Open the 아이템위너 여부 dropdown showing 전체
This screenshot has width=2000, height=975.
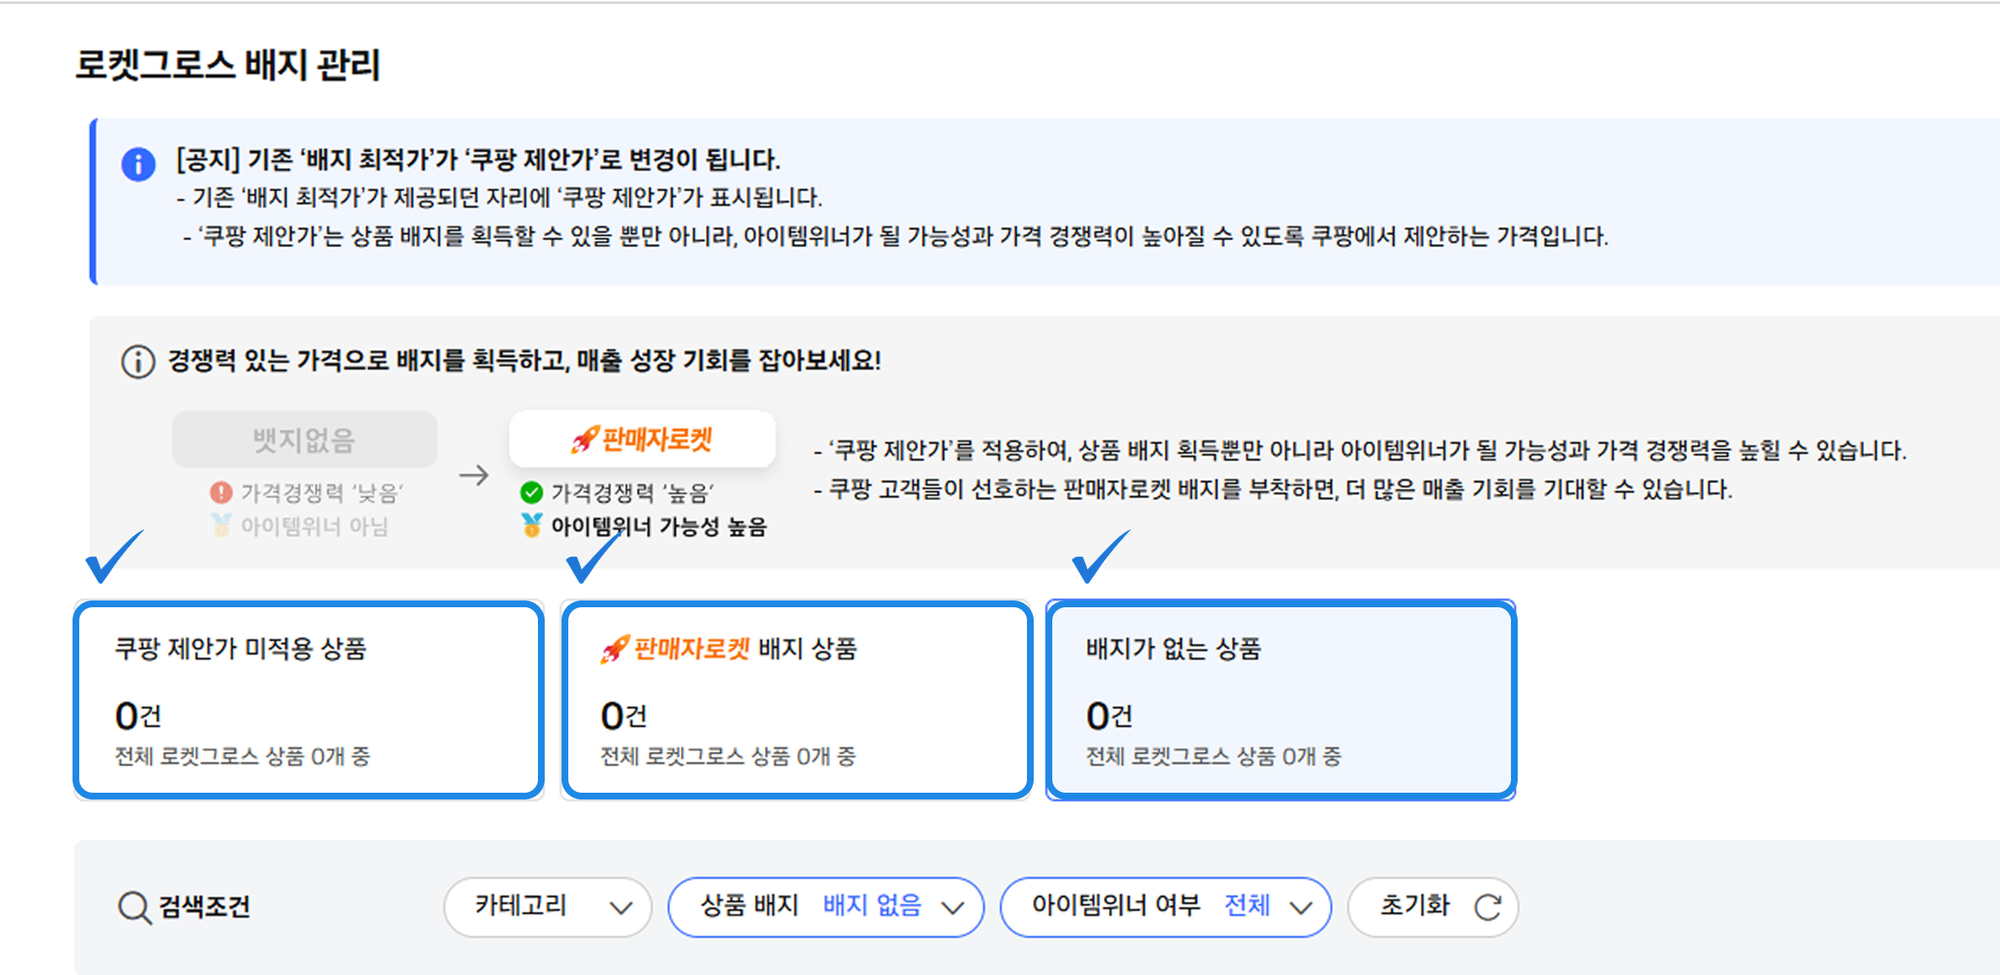(1164, 907)
